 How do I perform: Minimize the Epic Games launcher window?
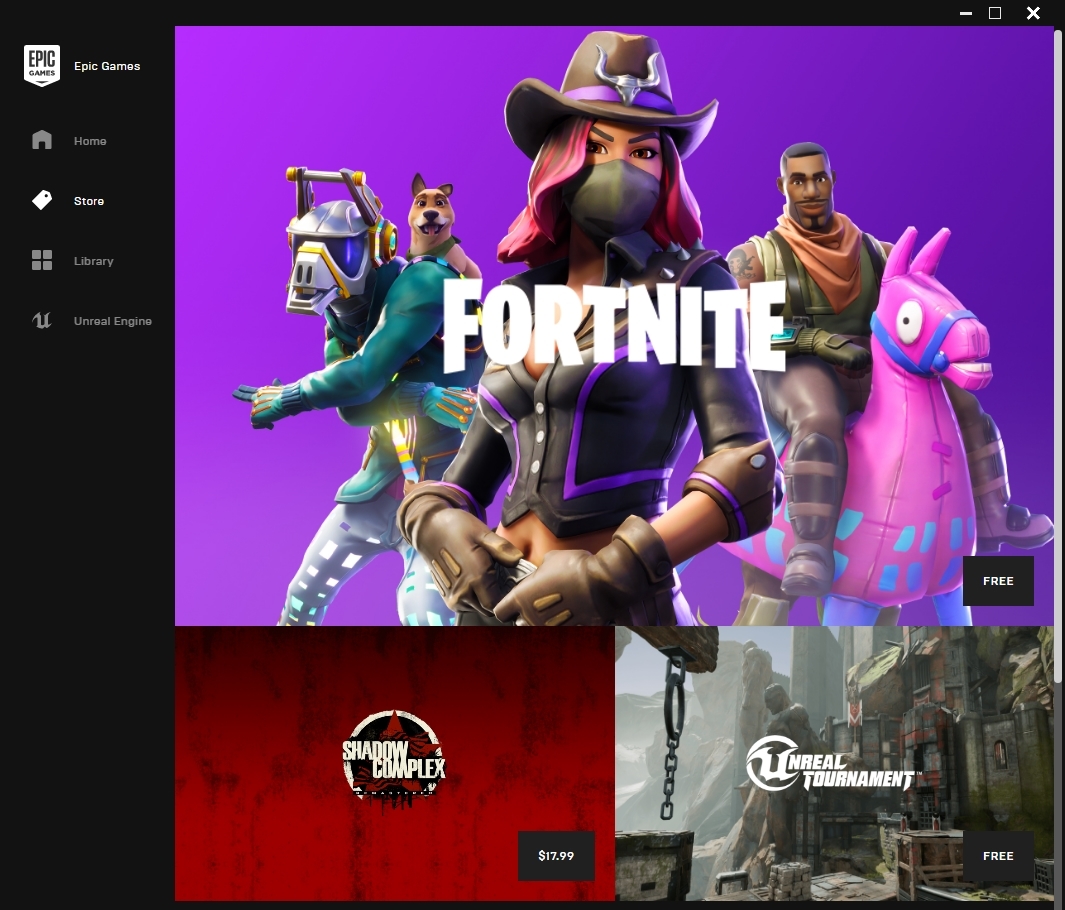(x=966, y=13)
